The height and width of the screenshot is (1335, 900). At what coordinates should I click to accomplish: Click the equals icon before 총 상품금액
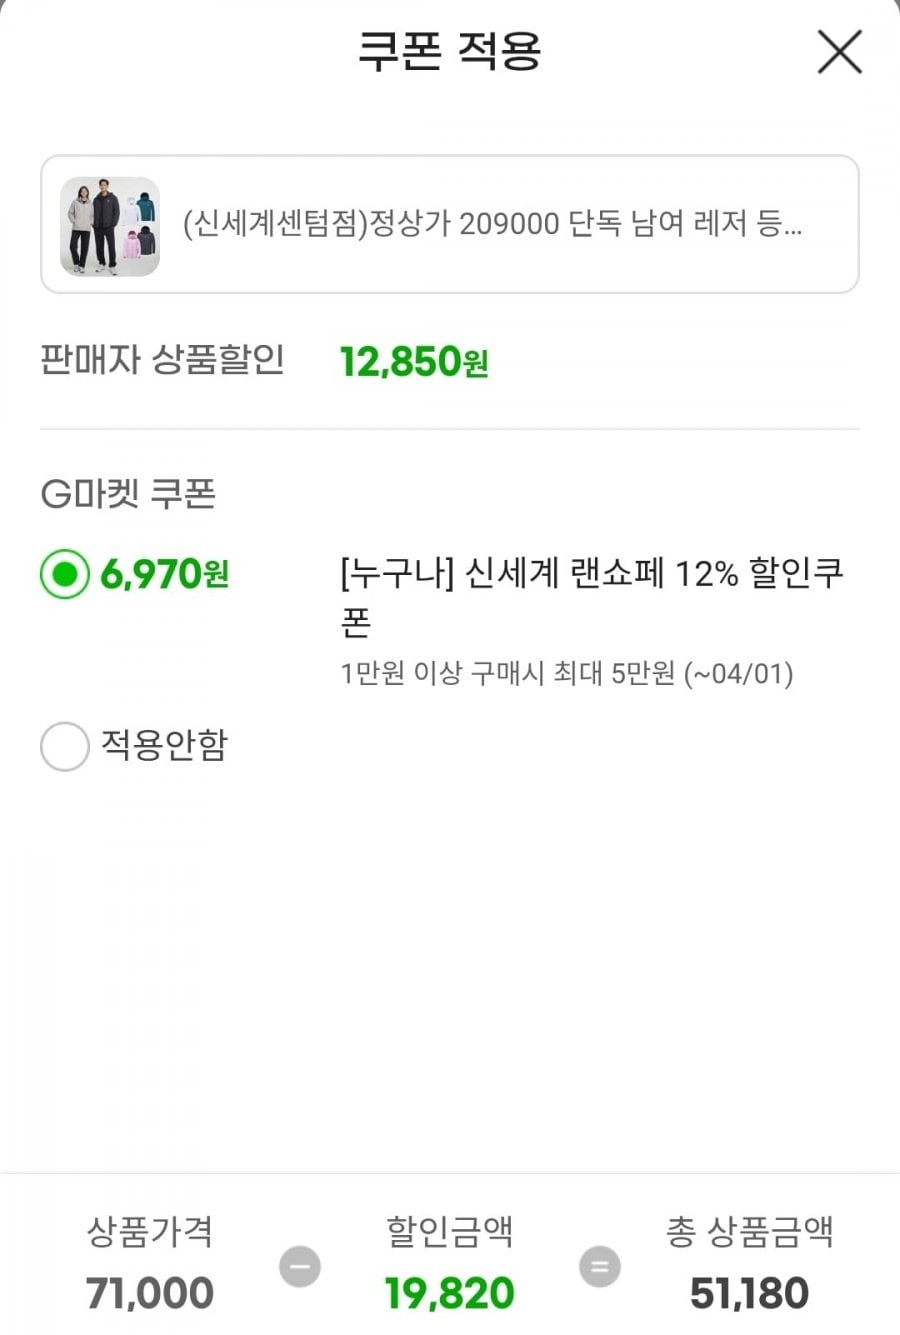[599, 1267]
